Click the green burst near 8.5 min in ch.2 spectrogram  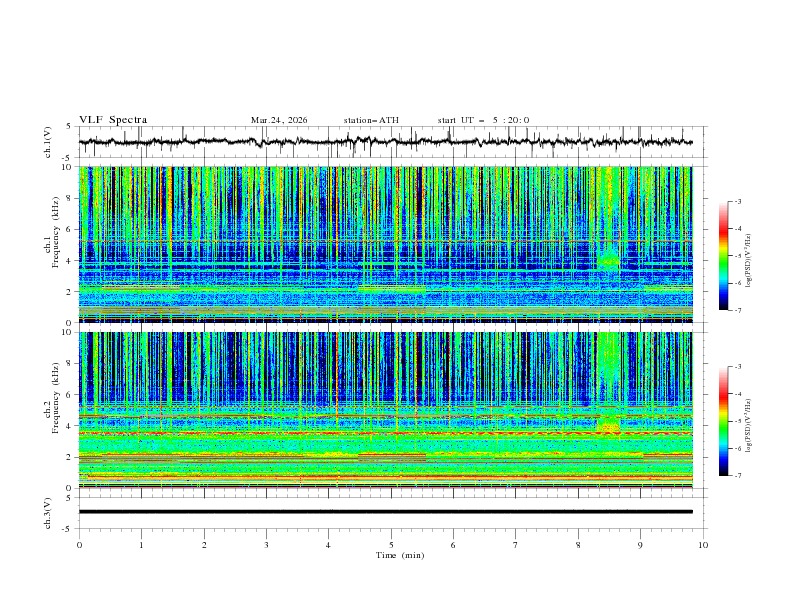pos(609,423)
